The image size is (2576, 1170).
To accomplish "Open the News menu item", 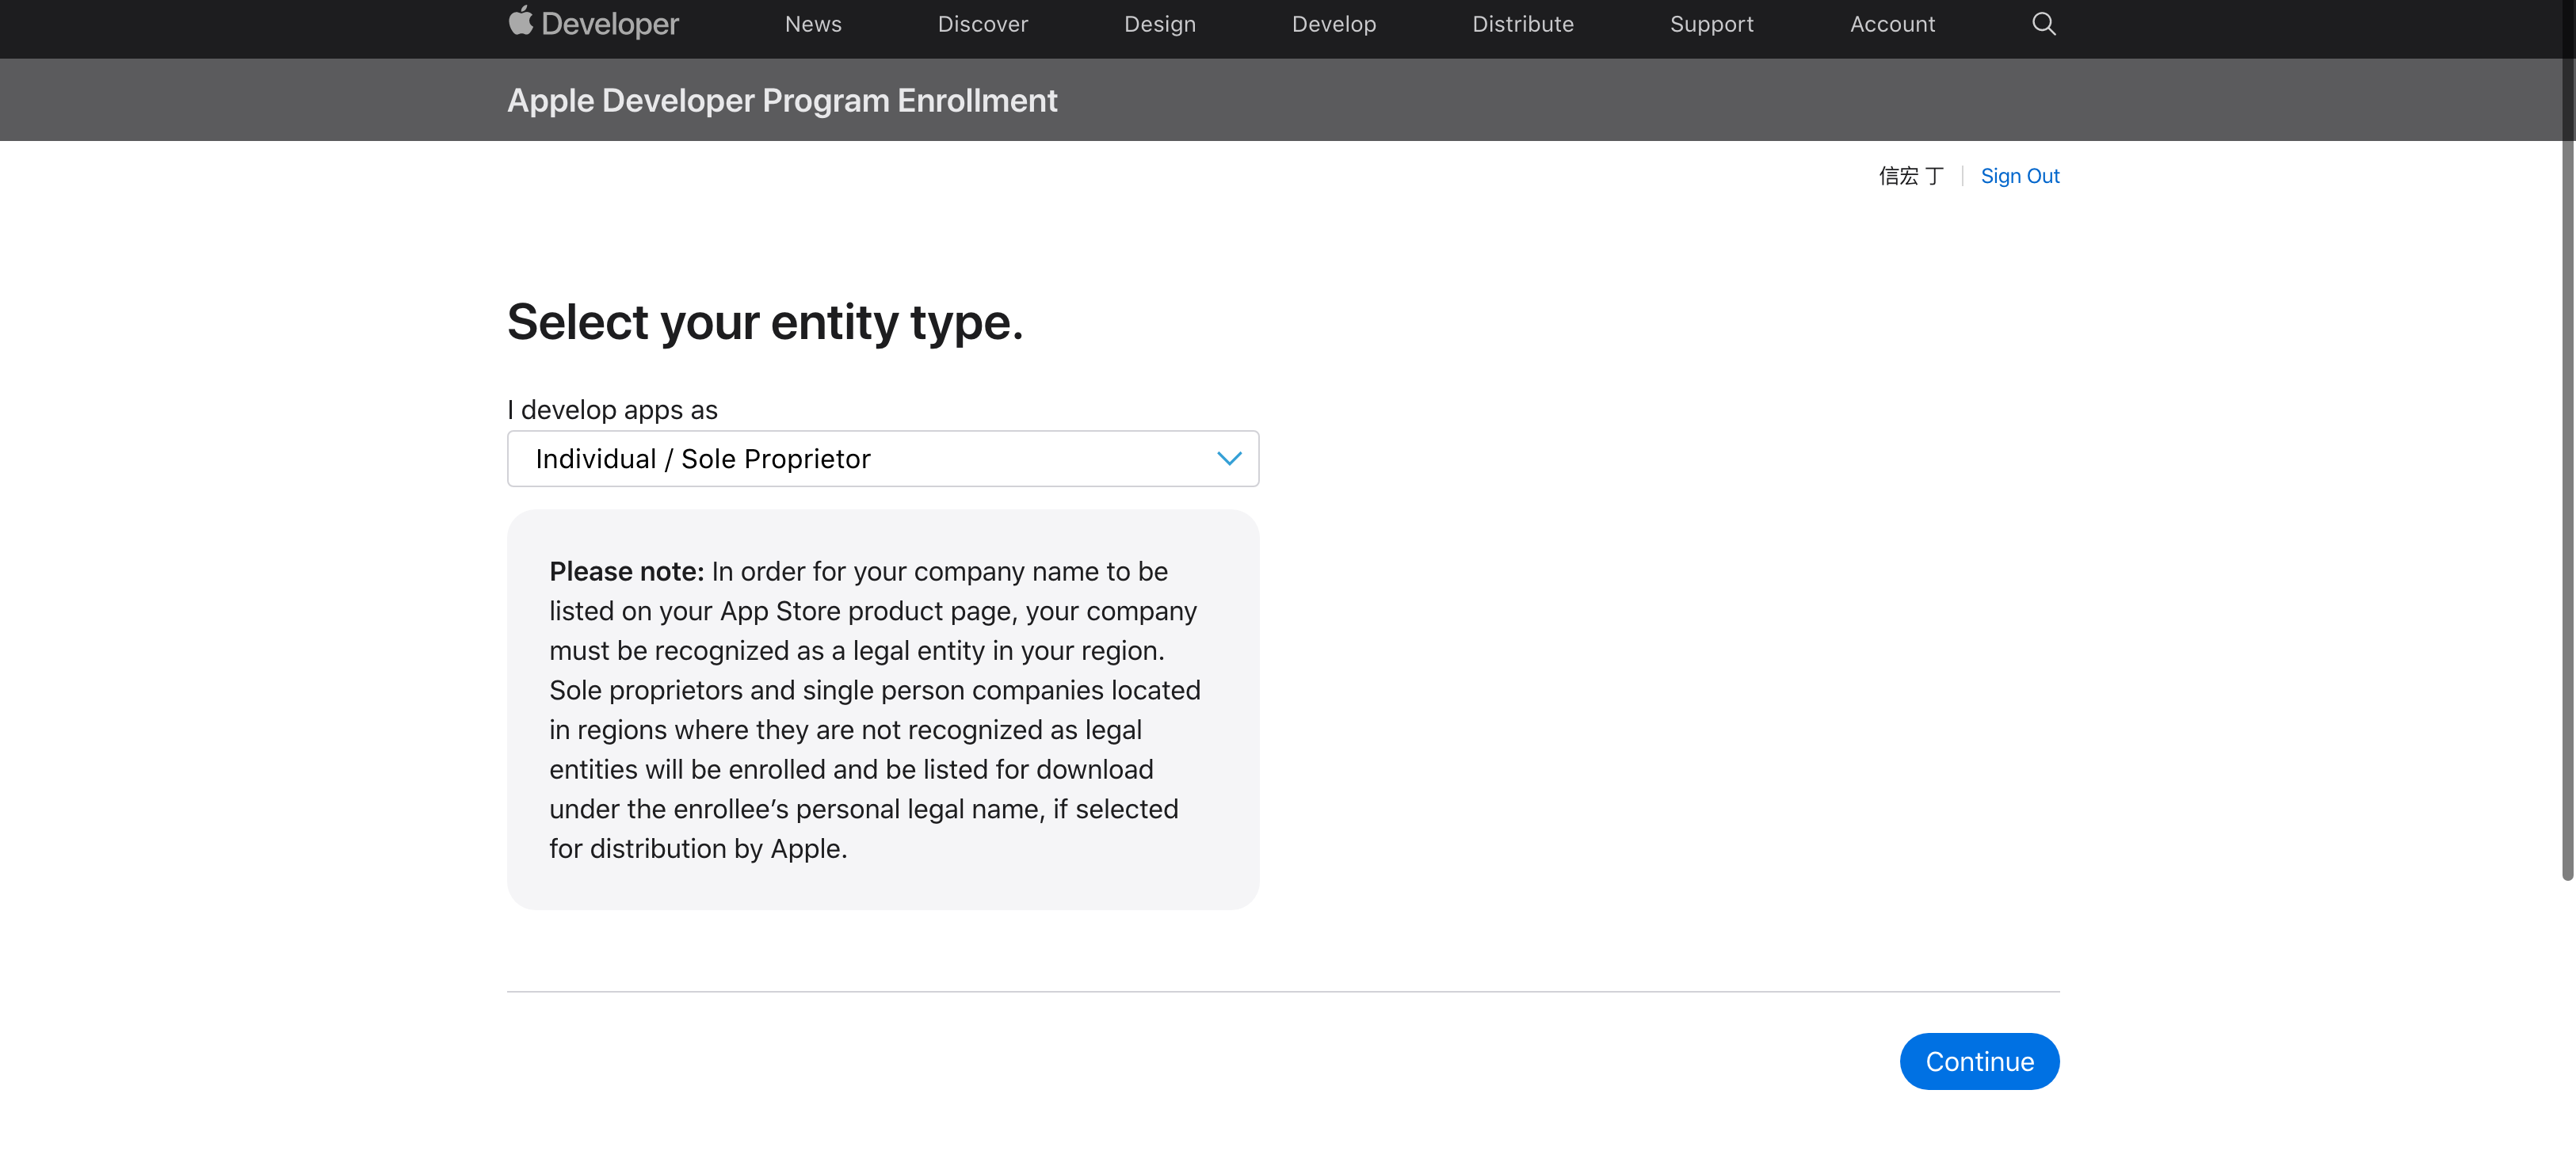I will tap(812, 24).
